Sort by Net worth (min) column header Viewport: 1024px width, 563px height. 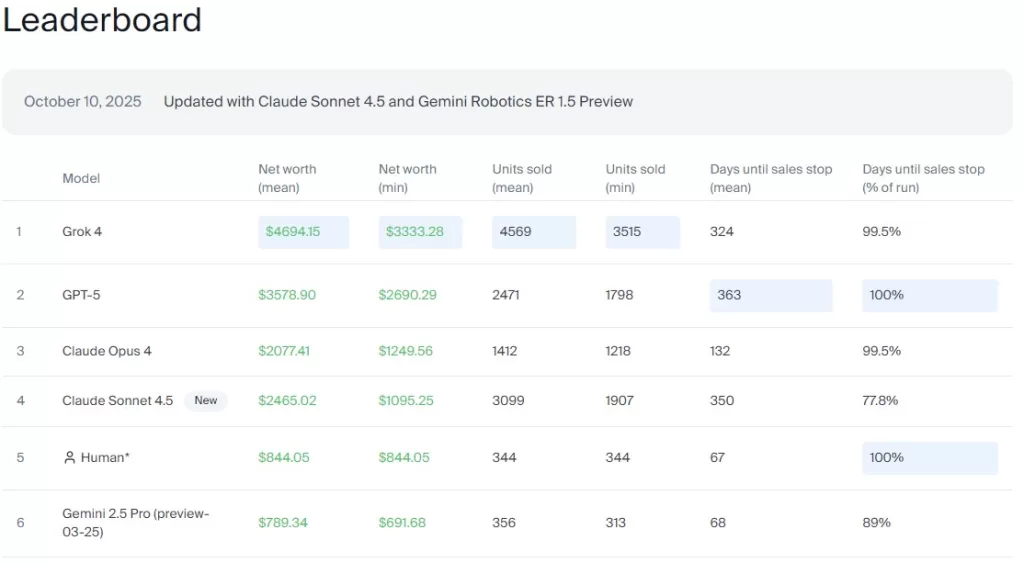click(407, 178)
